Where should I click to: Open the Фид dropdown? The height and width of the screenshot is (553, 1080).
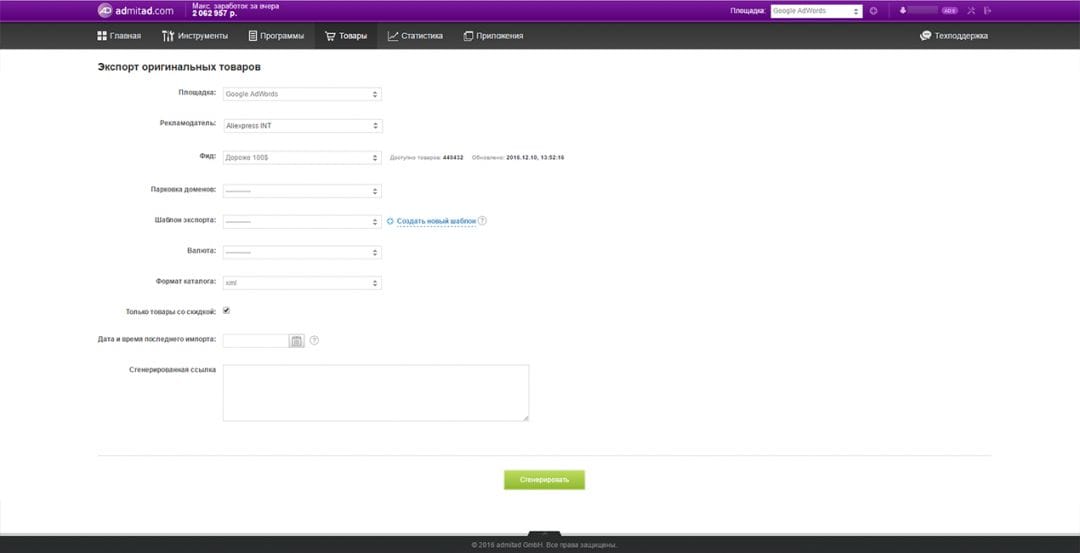tap(302, 158)
